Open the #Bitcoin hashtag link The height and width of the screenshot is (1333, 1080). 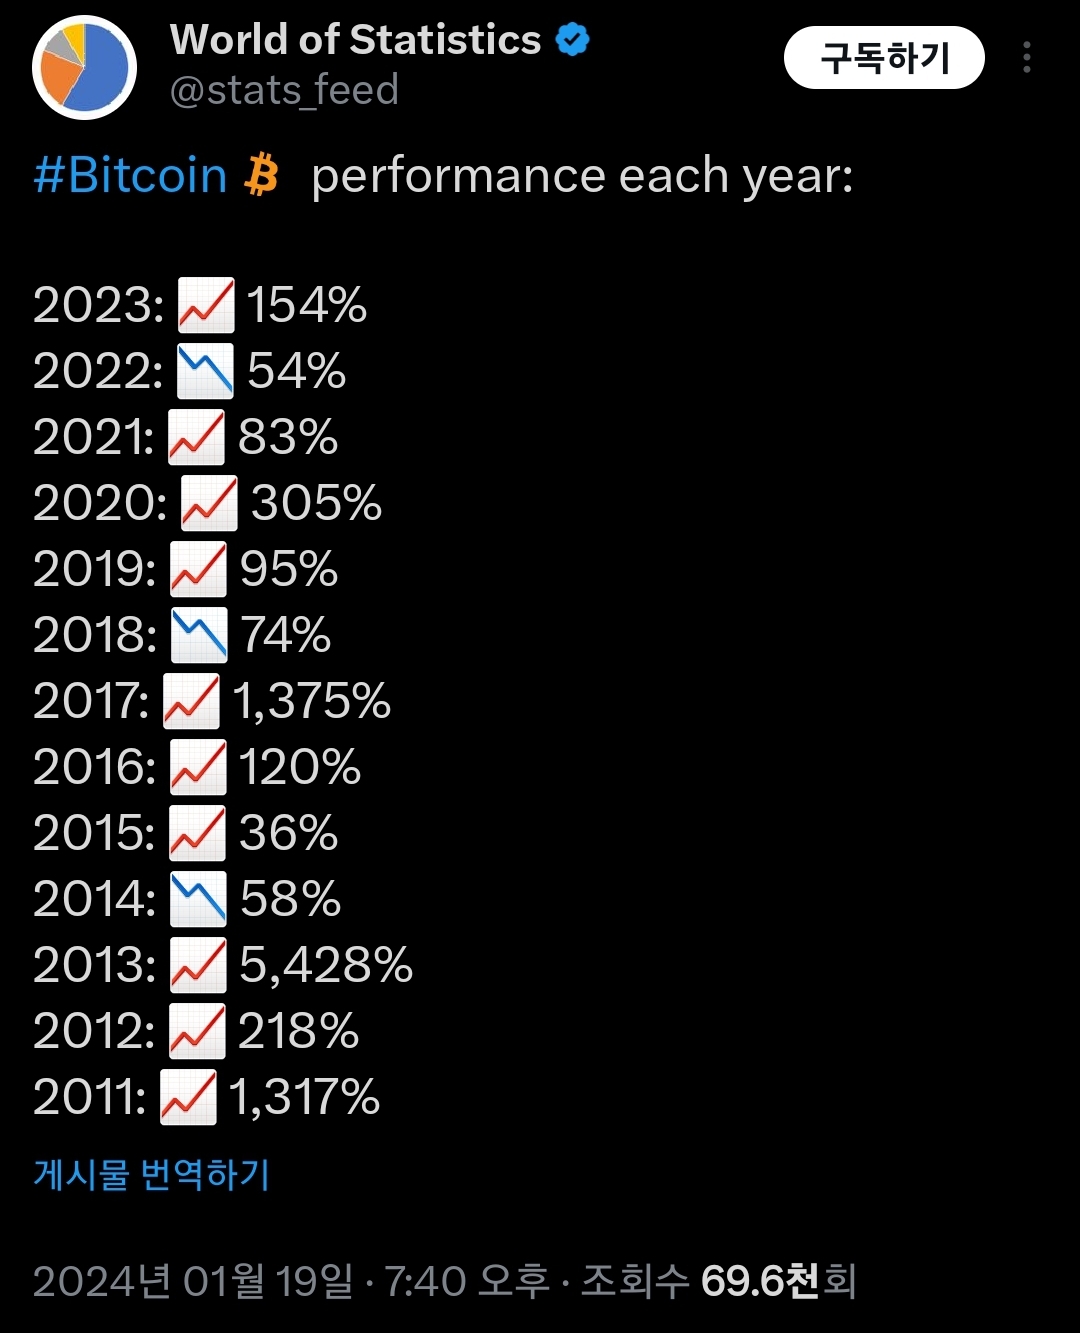point(130,176)
